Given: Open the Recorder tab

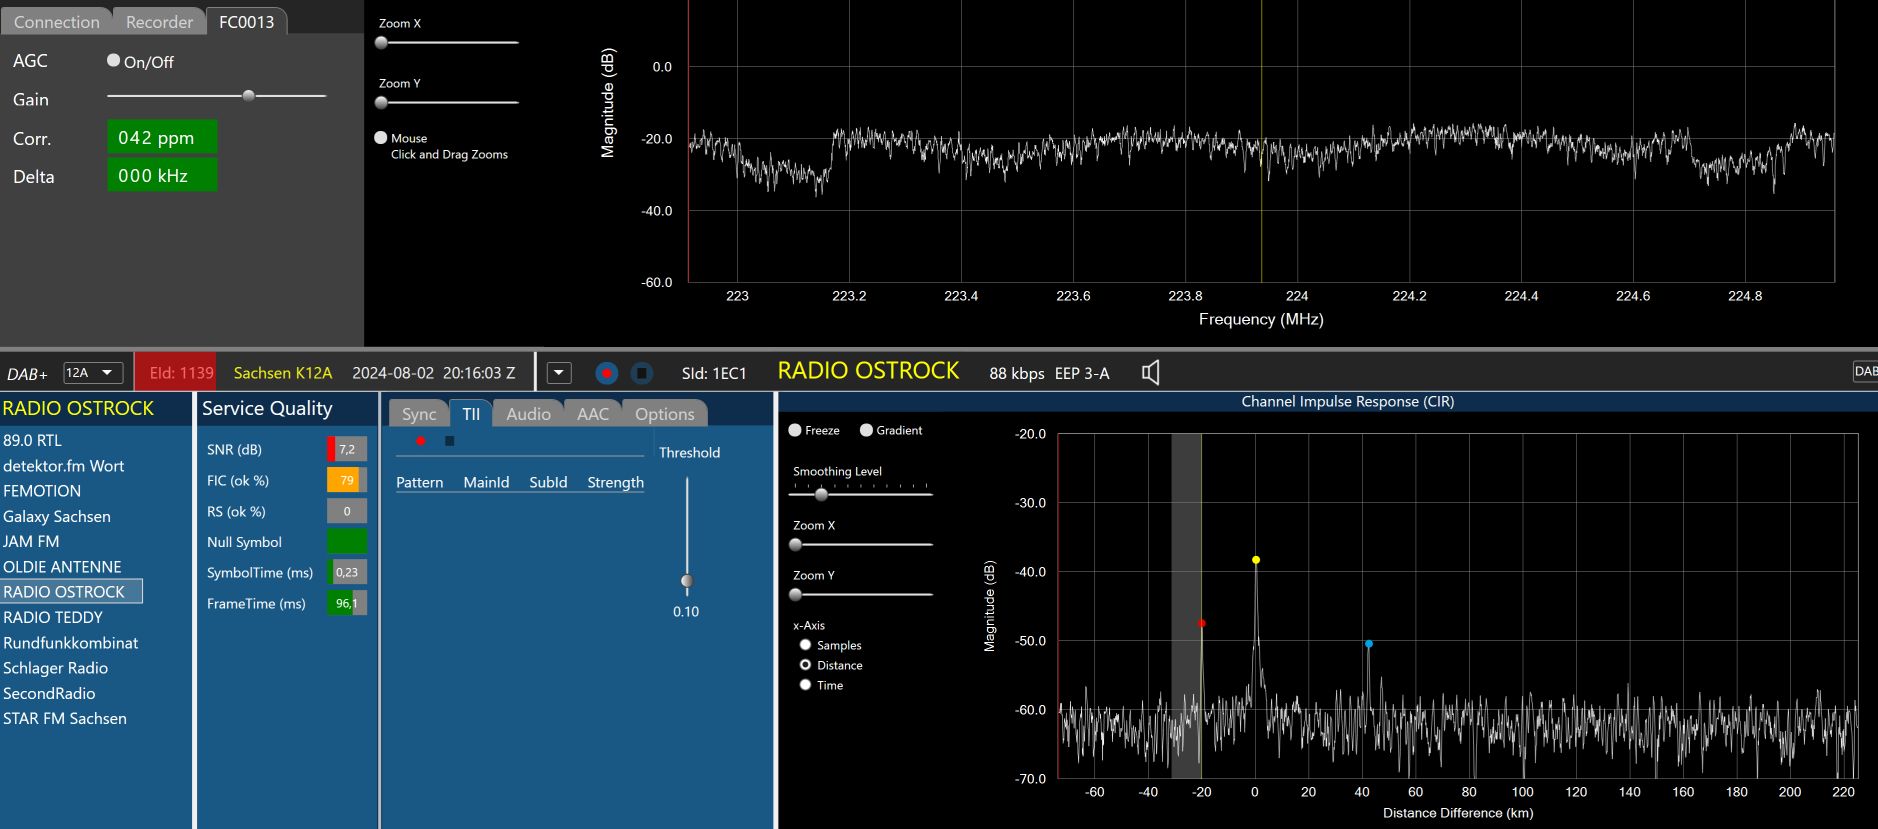Looking at the screenshot, I should pyautogui.click(x=159, y=22).
